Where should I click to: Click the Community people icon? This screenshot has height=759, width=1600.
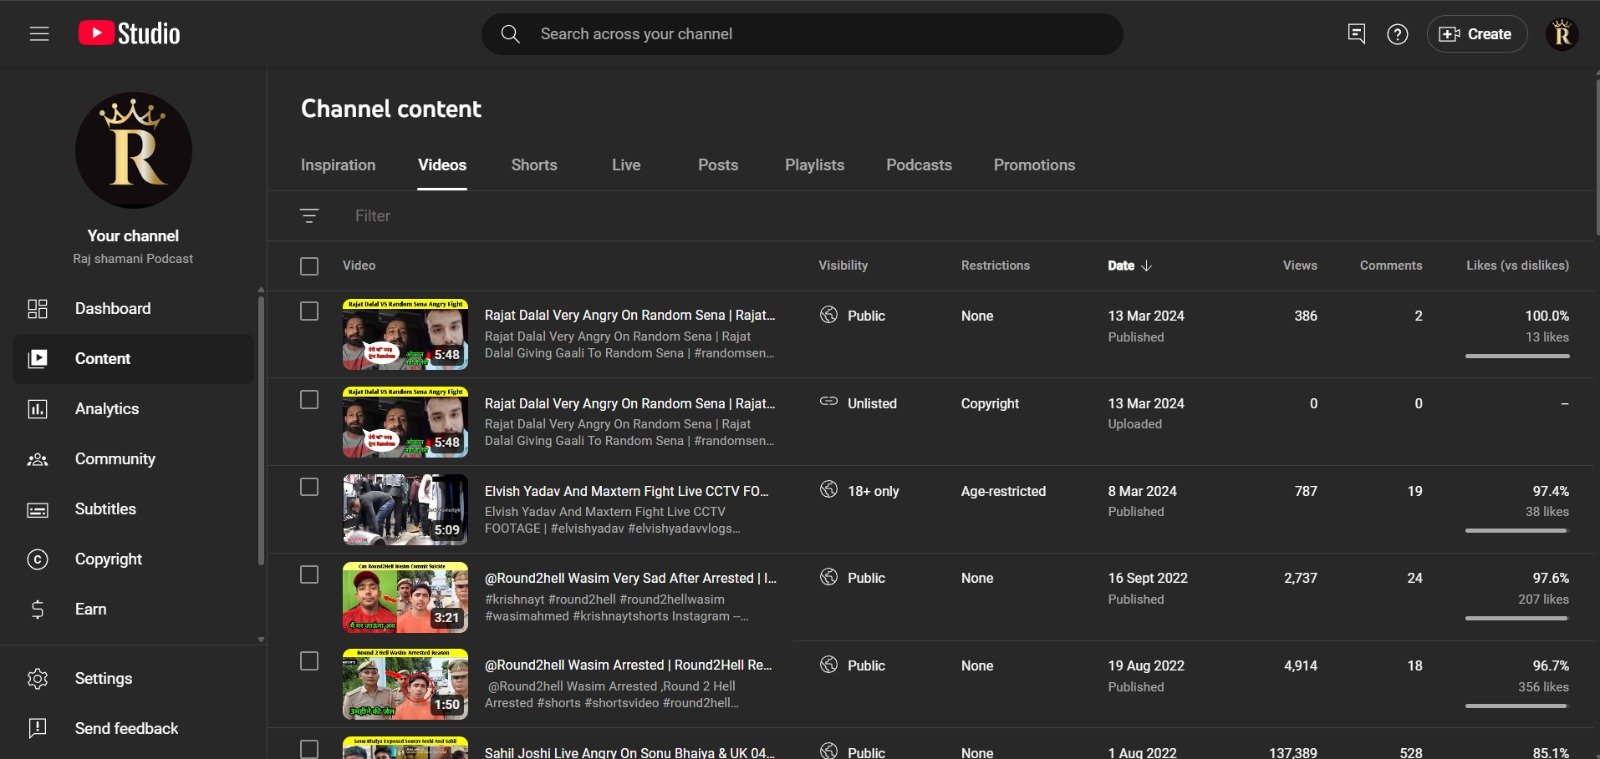click(x=37, y=459)
